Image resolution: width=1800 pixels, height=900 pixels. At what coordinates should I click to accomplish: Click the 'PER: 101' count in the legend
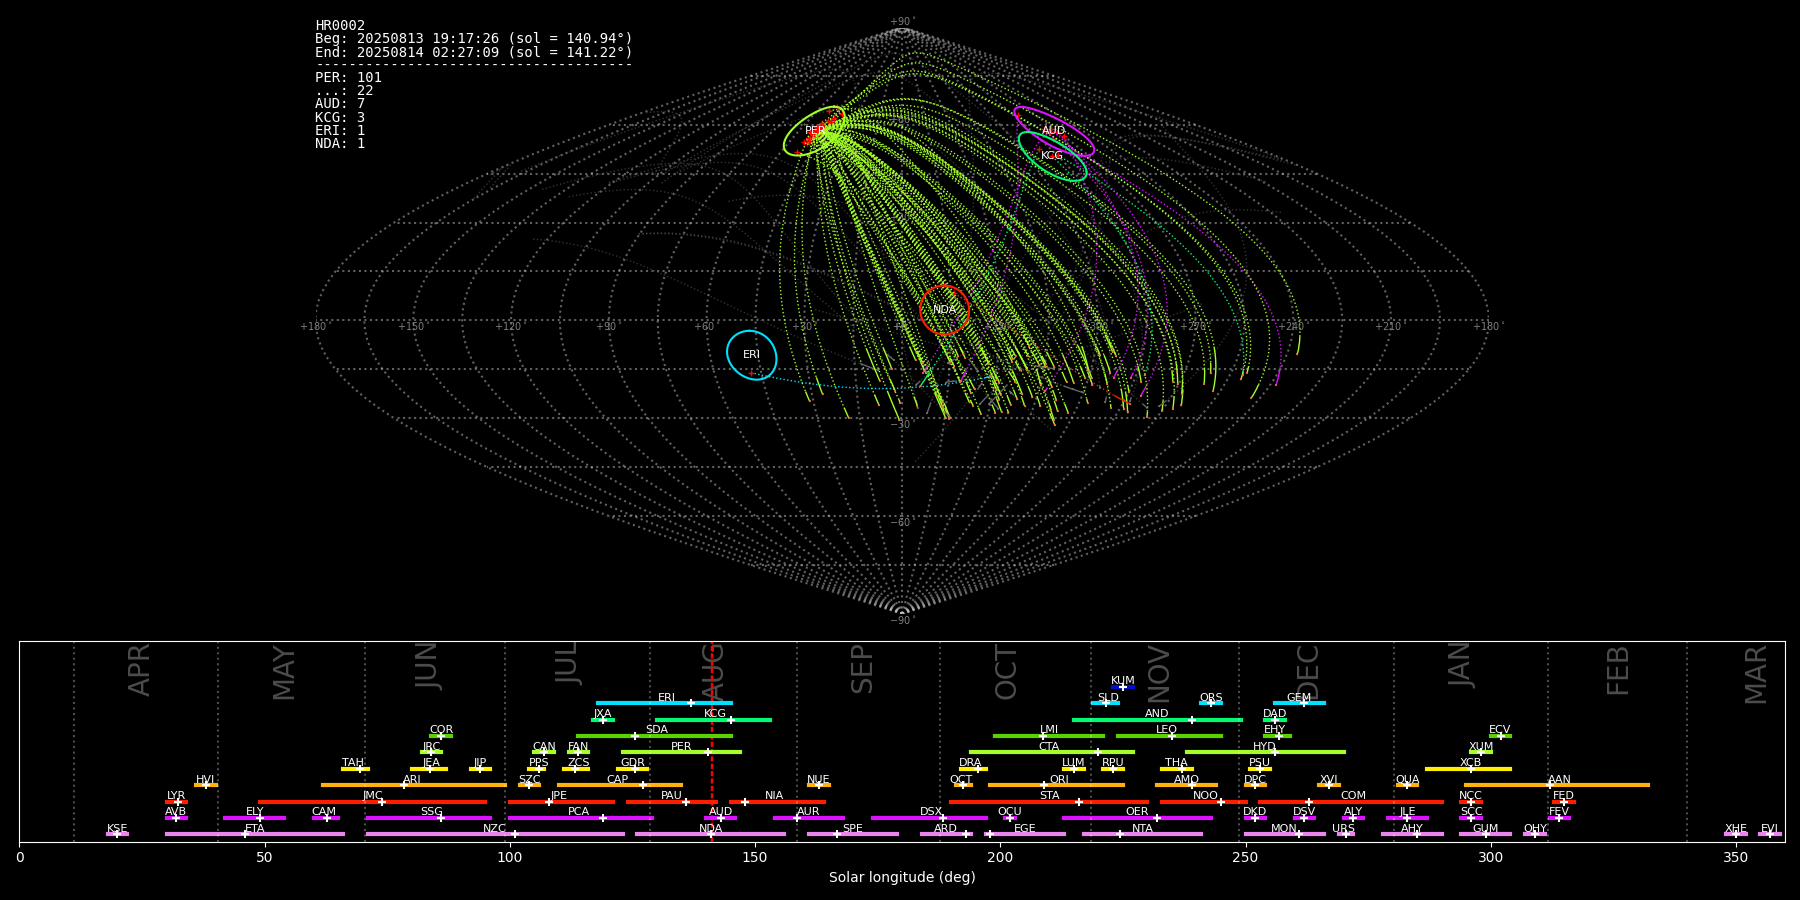(348, 78)
